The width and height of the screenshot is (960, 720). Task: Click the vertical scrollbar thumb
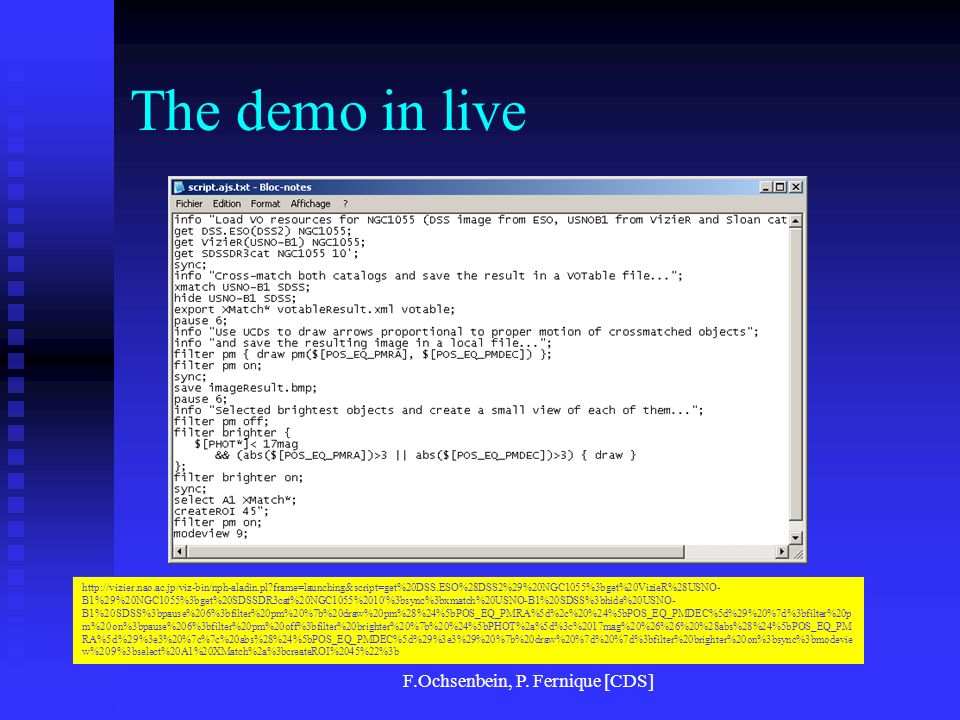tap(795, 374)
